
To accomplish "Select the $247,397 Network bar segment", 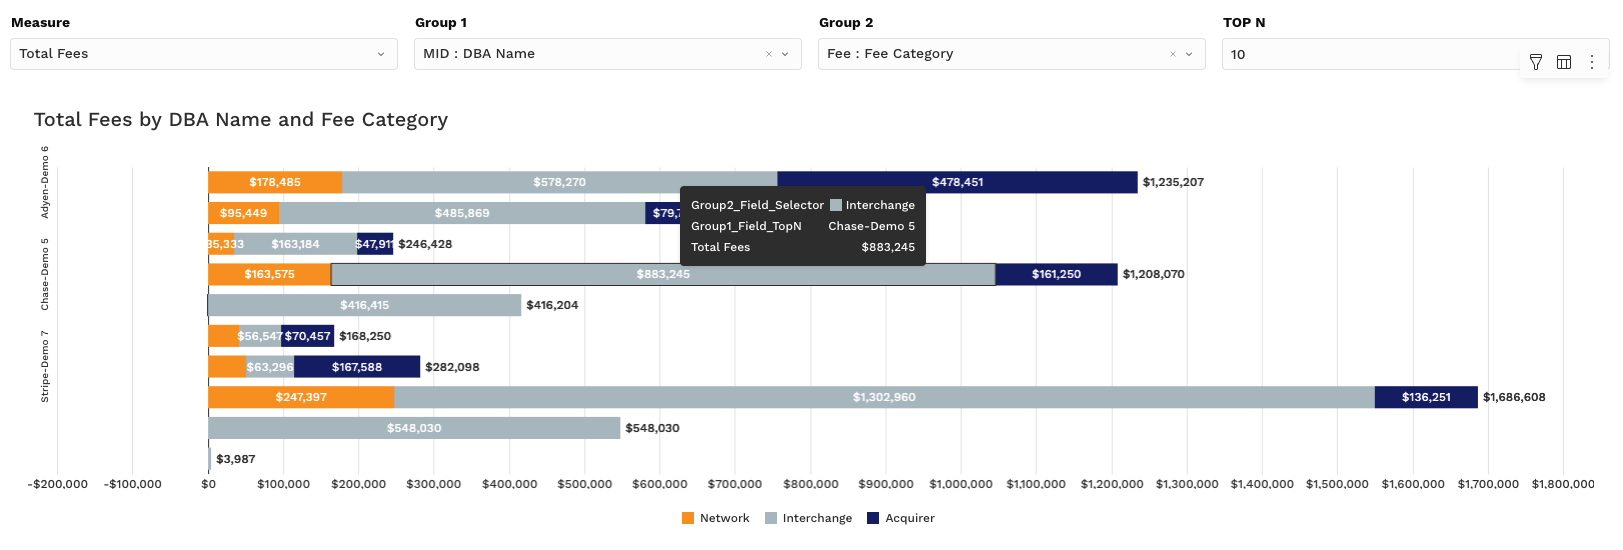I will coord(301,397).
